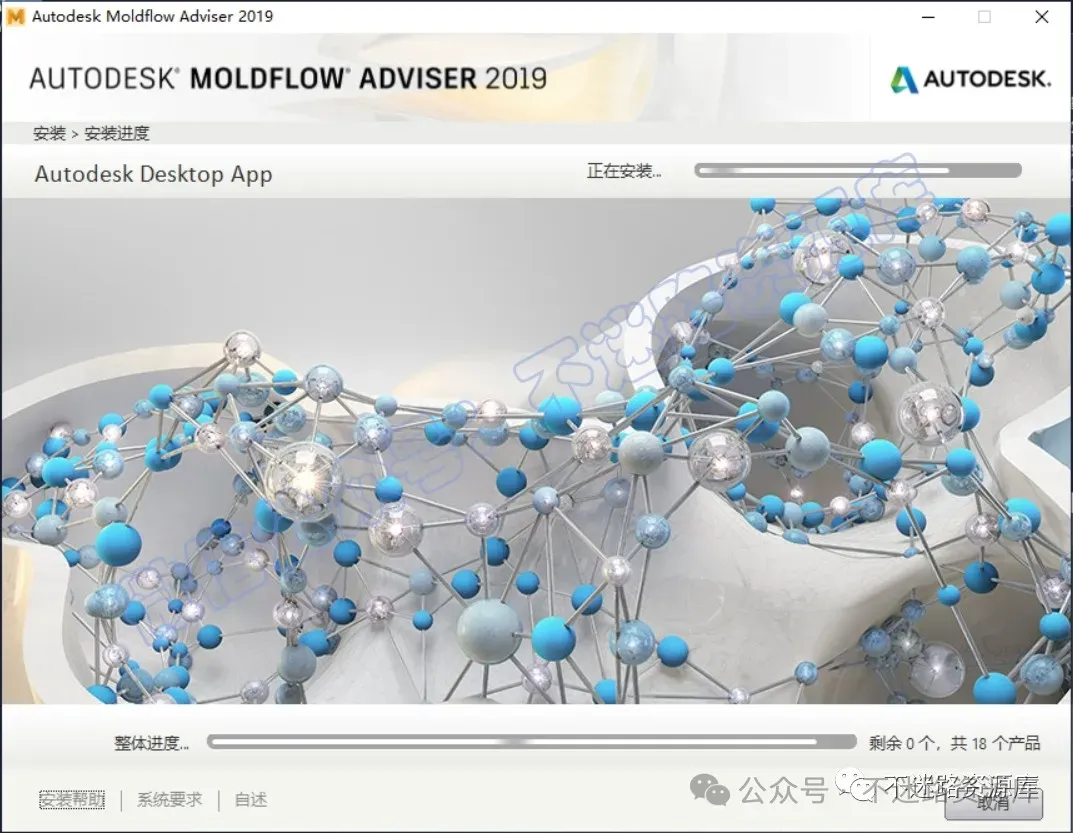Open the 自述 link
This screenshot has width=1073, height=833.
[250, 799]
